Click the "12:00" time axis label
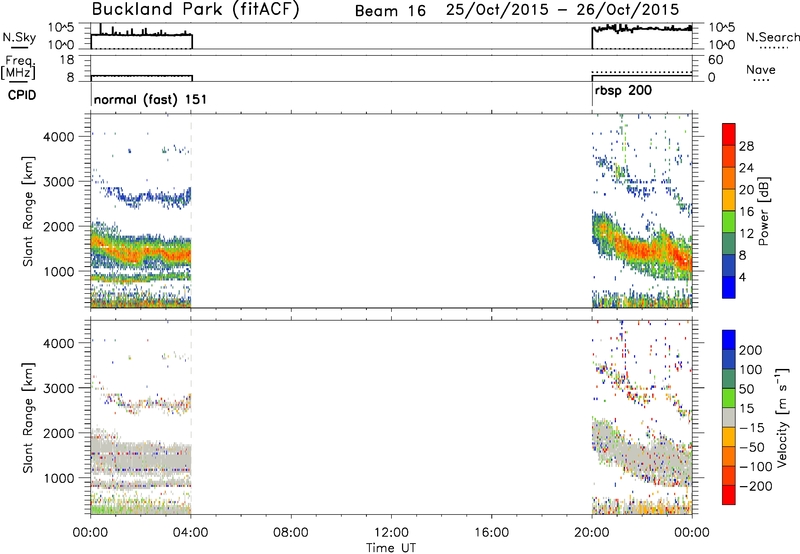Viewport: 800px width, 554px height. point(391,533)
